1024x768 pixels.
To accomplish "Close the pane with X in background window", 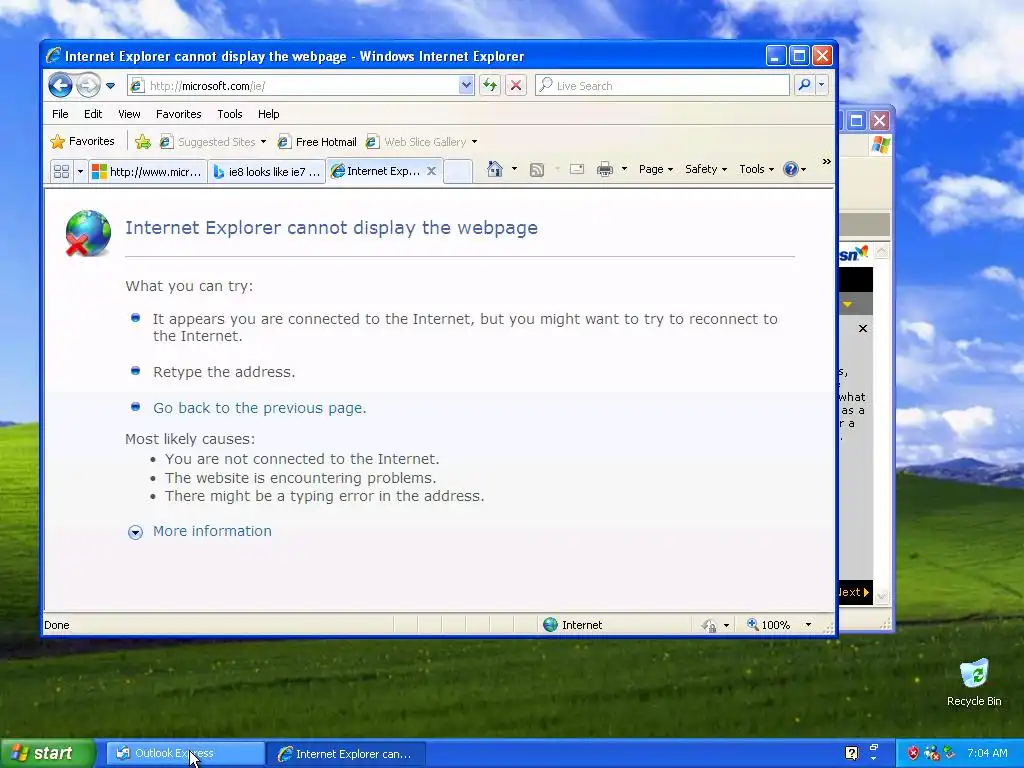I will [863, 328].
